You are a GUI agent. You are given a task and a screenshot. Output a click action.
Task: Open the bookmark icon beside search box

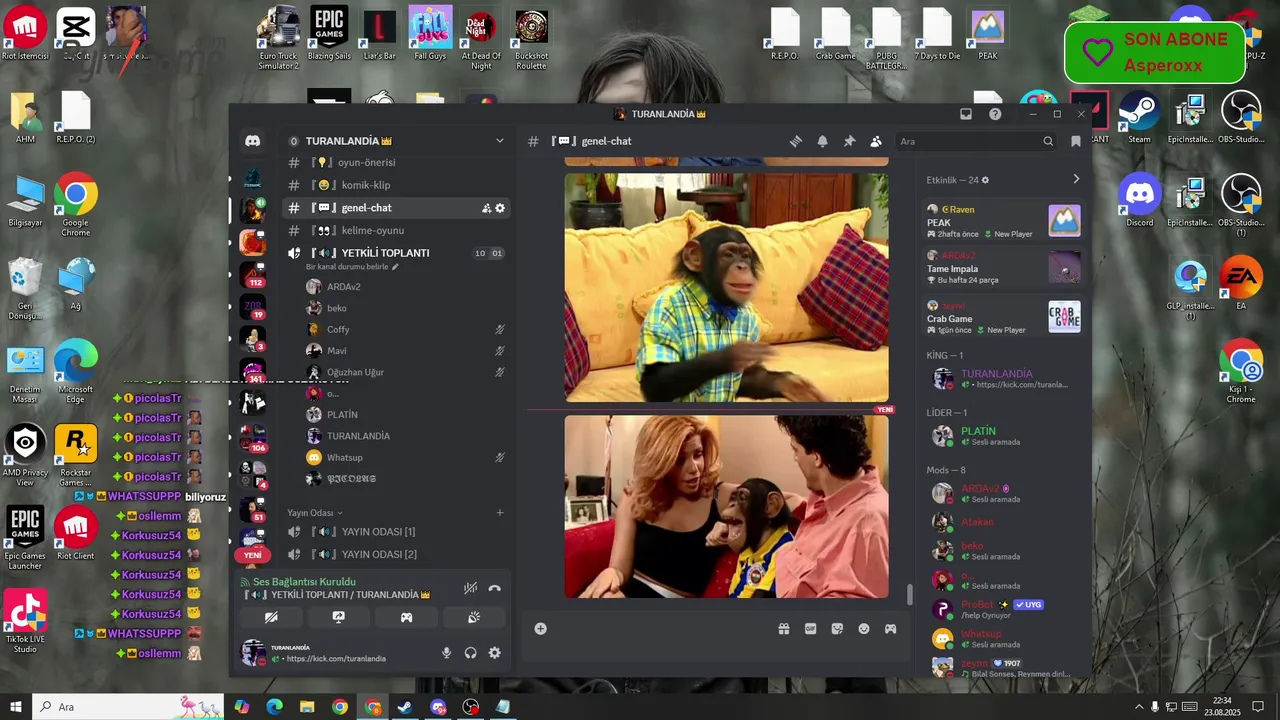1076,141
